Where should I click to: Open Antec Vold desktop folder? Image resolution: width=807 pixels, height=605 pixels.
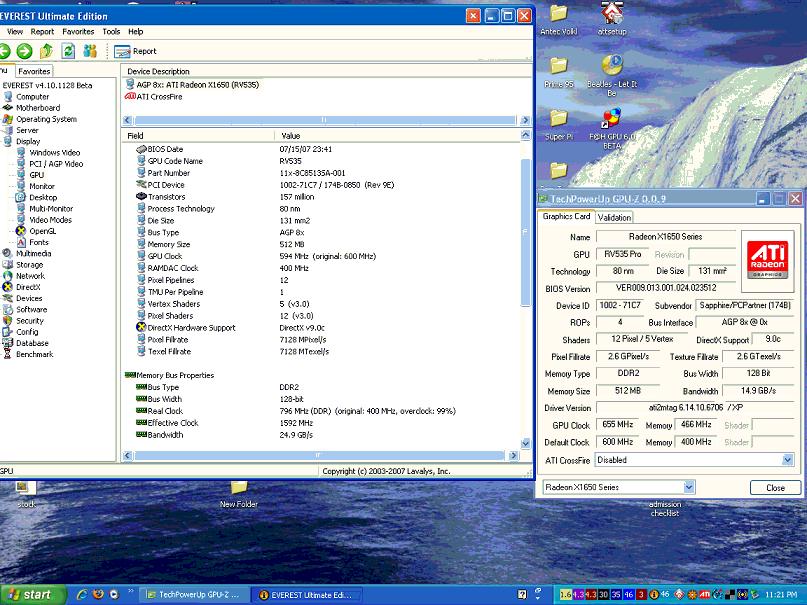[558, 20]
